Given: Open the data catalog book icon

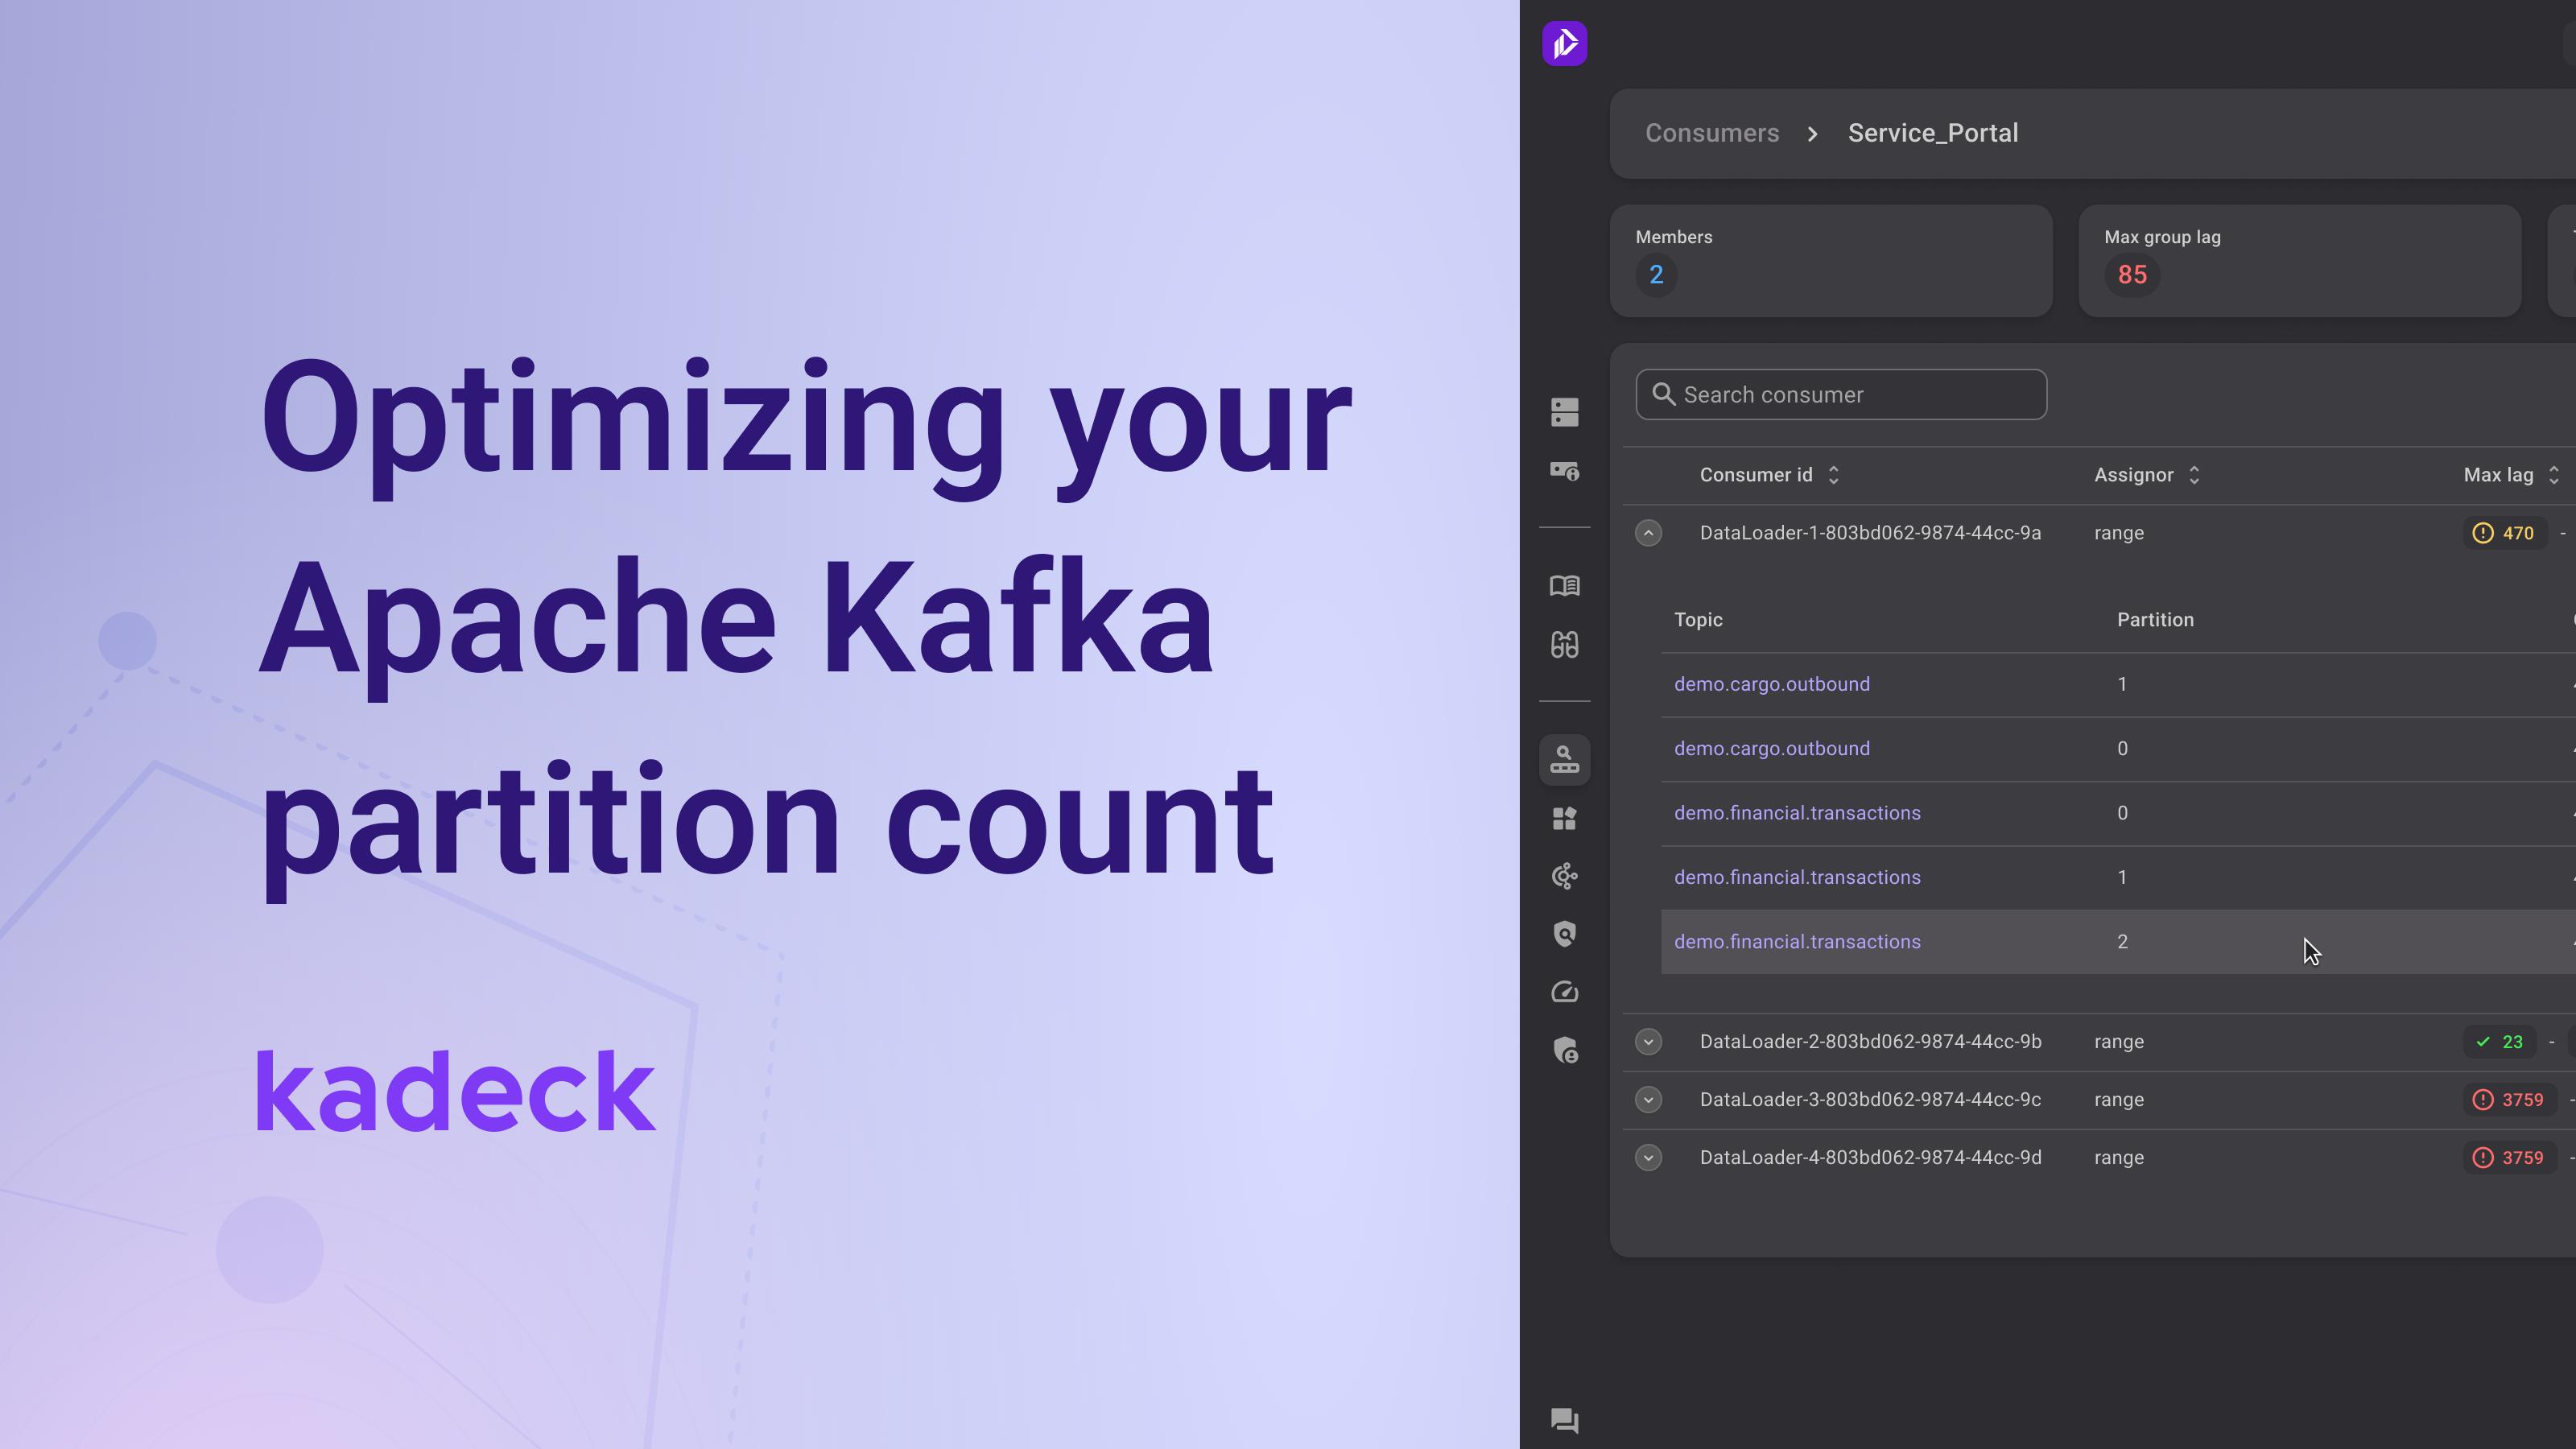Looking at the screenshot, I should click(x=1565, y=586).
